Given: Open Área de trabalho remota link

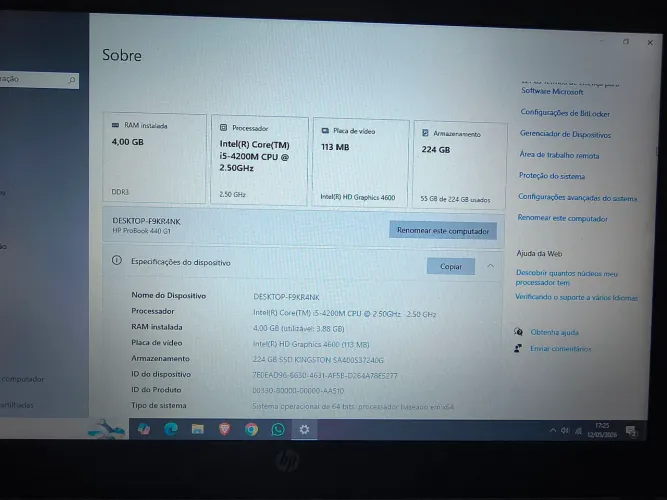Looking at the screenshot, I should coord(559,155).
